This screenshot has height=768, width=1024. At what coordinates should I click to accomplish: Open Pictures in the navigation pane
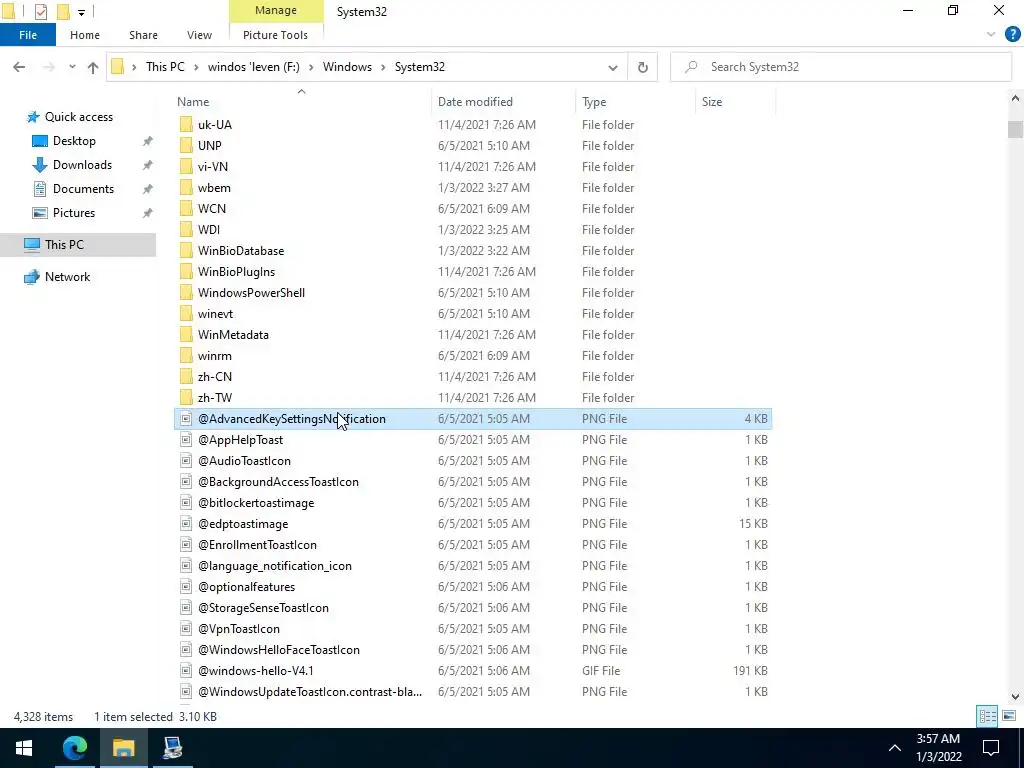click(x=74, y=213)
